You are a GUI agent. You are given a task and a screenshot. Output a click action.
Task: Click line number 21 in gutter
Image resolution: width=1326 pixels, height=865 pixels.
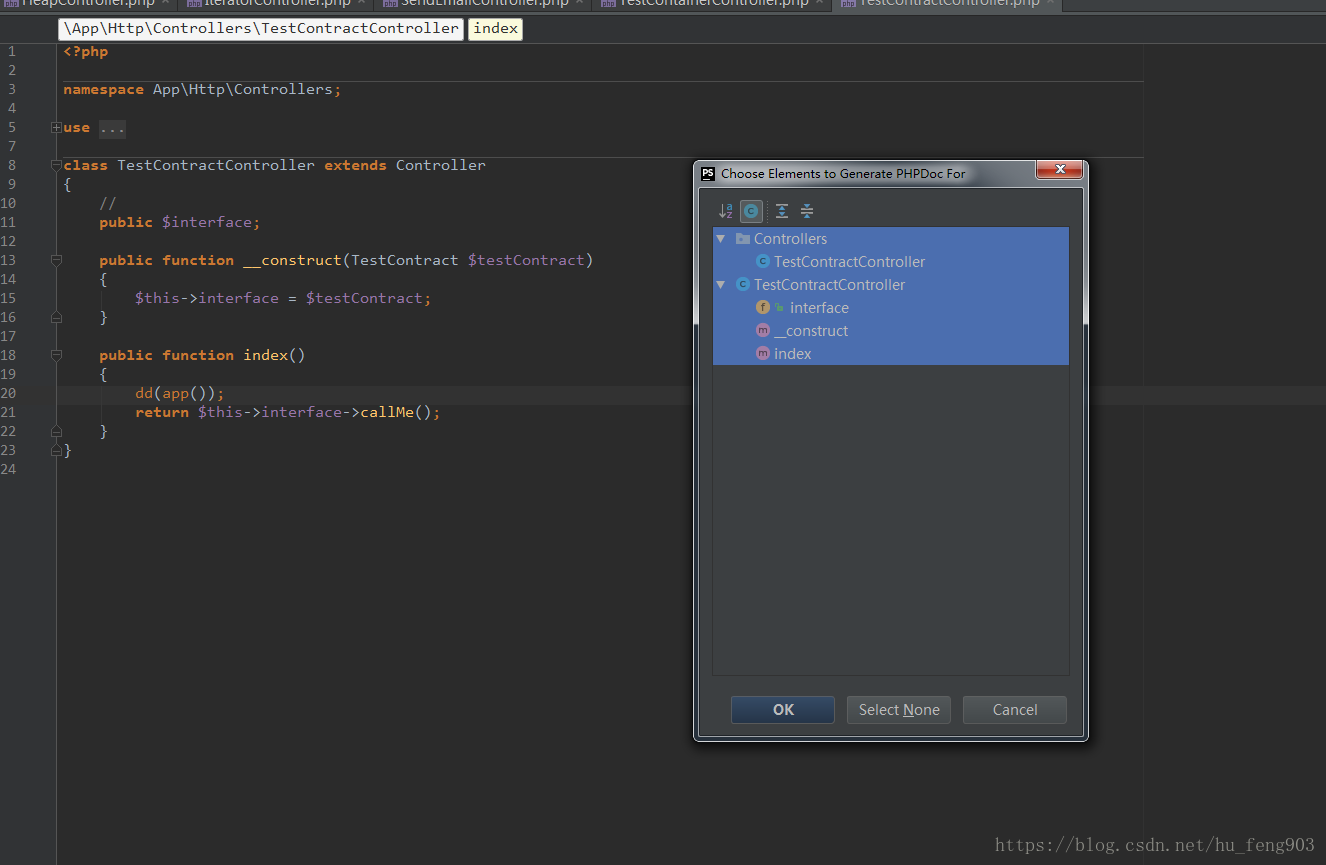9,412
